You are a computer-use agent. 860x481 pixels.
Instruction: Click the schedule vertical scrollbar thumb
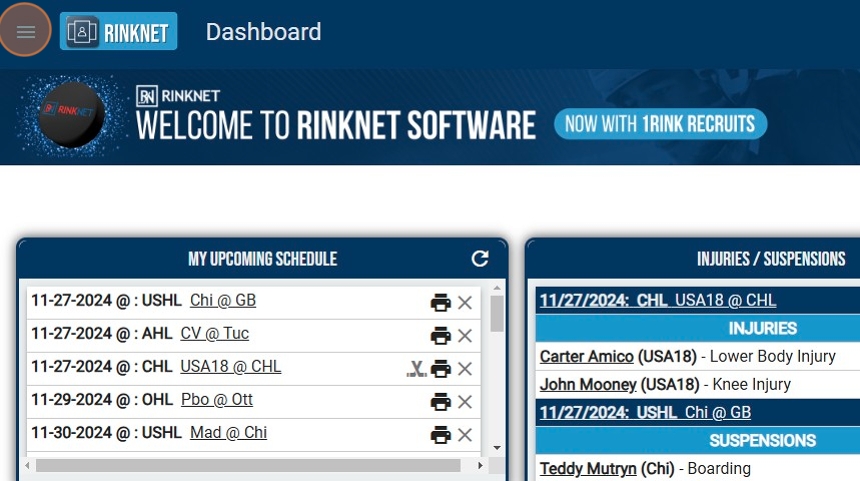pyautogui.click(x=497, y=314)
